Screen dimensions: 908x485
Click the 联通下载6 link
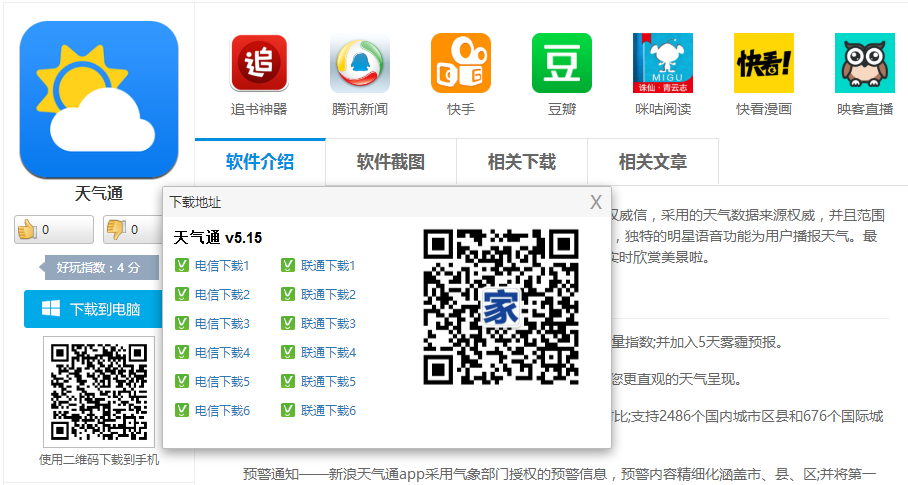pos(328,410)
